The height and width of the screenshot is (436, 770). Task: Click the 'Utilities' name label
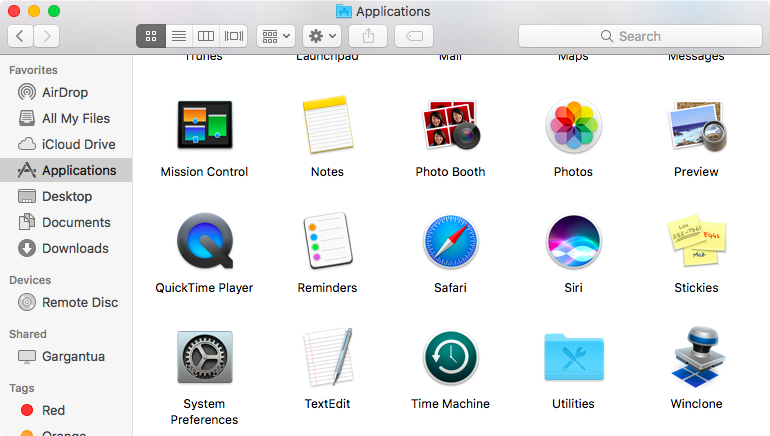pos(573,404)
